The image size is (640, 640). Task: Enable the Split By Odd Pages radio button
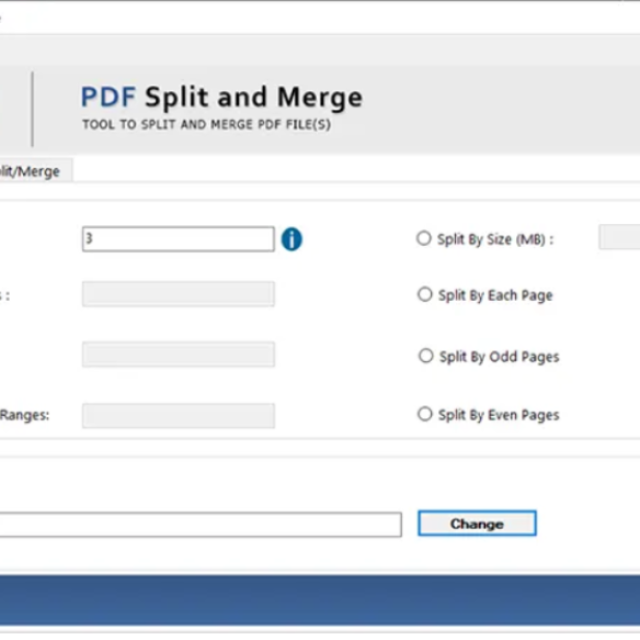click(x=426, y=356)
